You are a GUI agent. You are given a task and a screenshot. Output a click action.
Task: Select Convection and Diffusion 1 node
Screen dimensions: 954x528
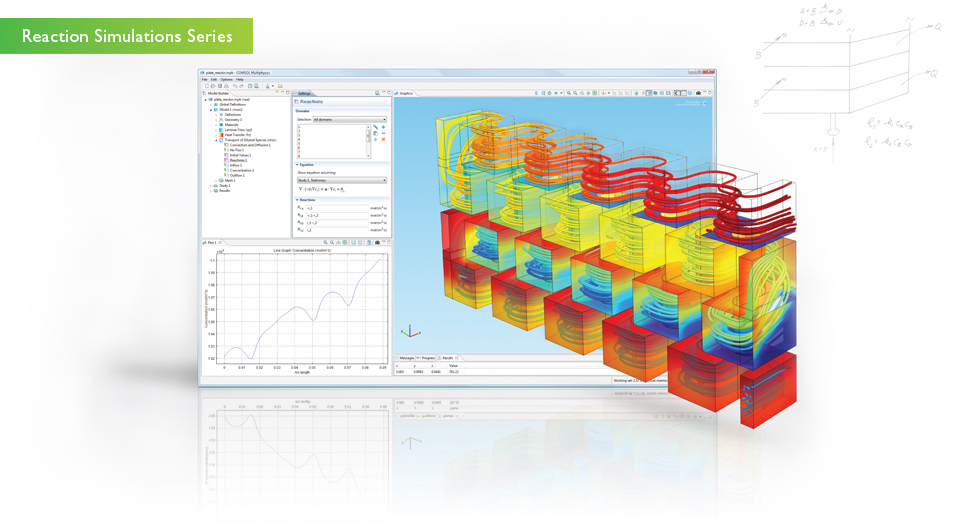click(x=250, y=145)
